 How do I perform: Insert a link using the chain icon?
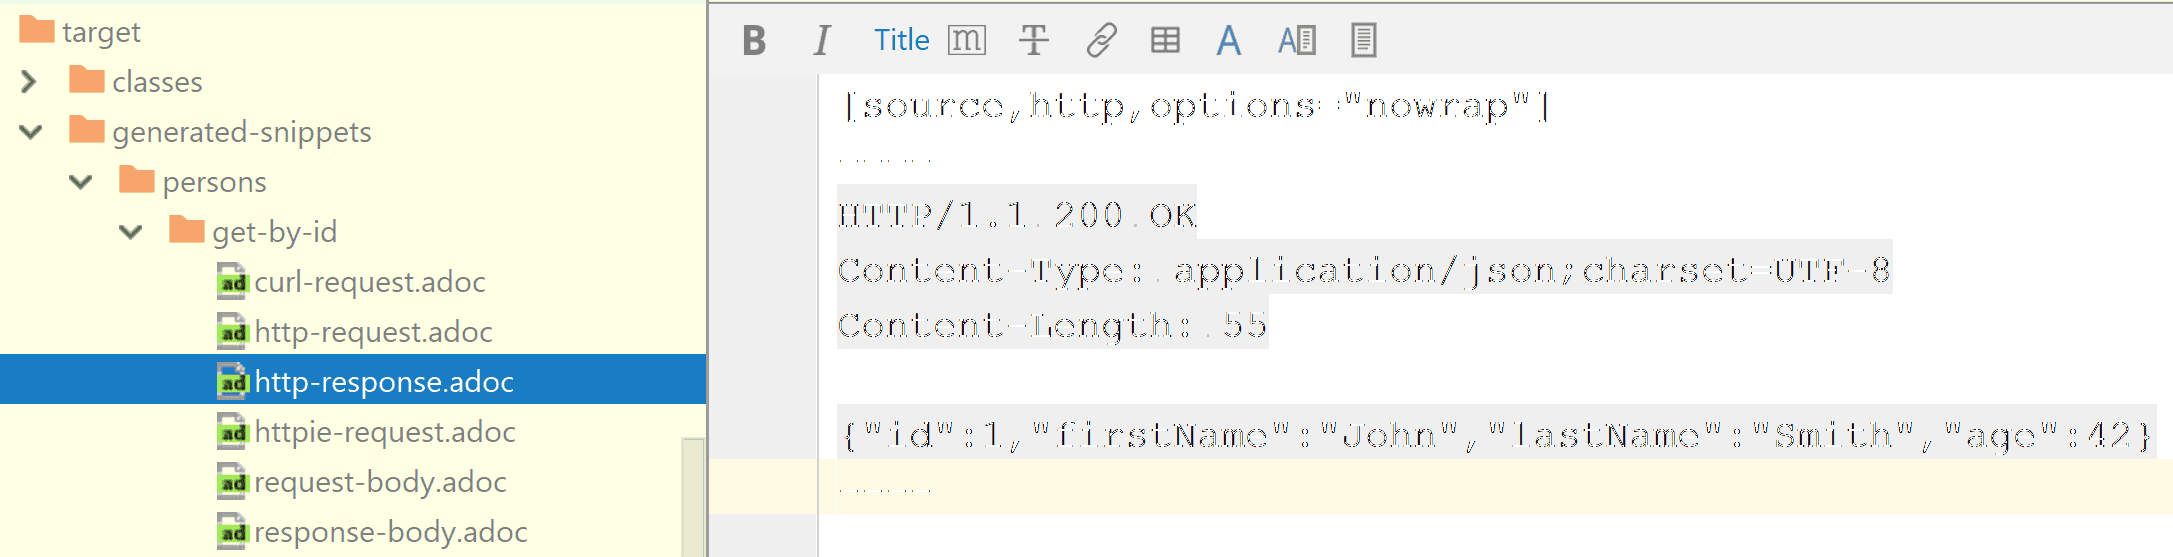(1101, 41)
